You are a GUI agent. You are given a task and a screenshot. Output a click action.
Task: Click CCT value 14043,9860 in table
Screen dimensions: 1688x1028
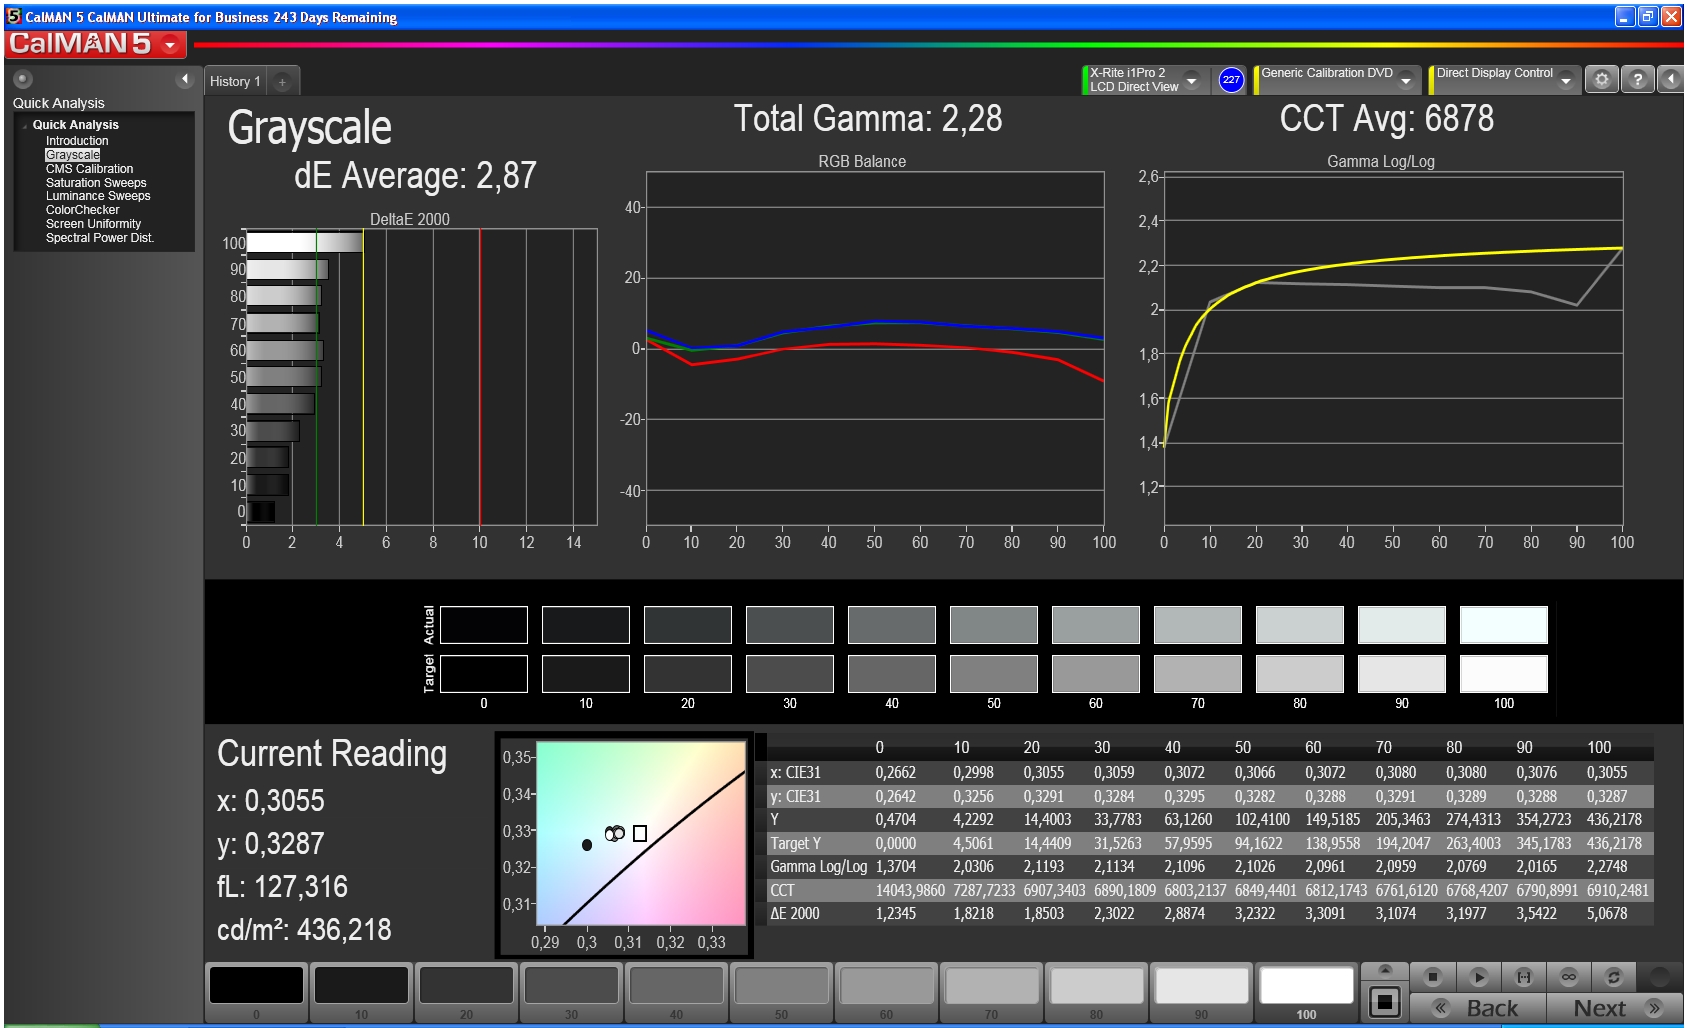pyautogui.click(x=910, y=890)
